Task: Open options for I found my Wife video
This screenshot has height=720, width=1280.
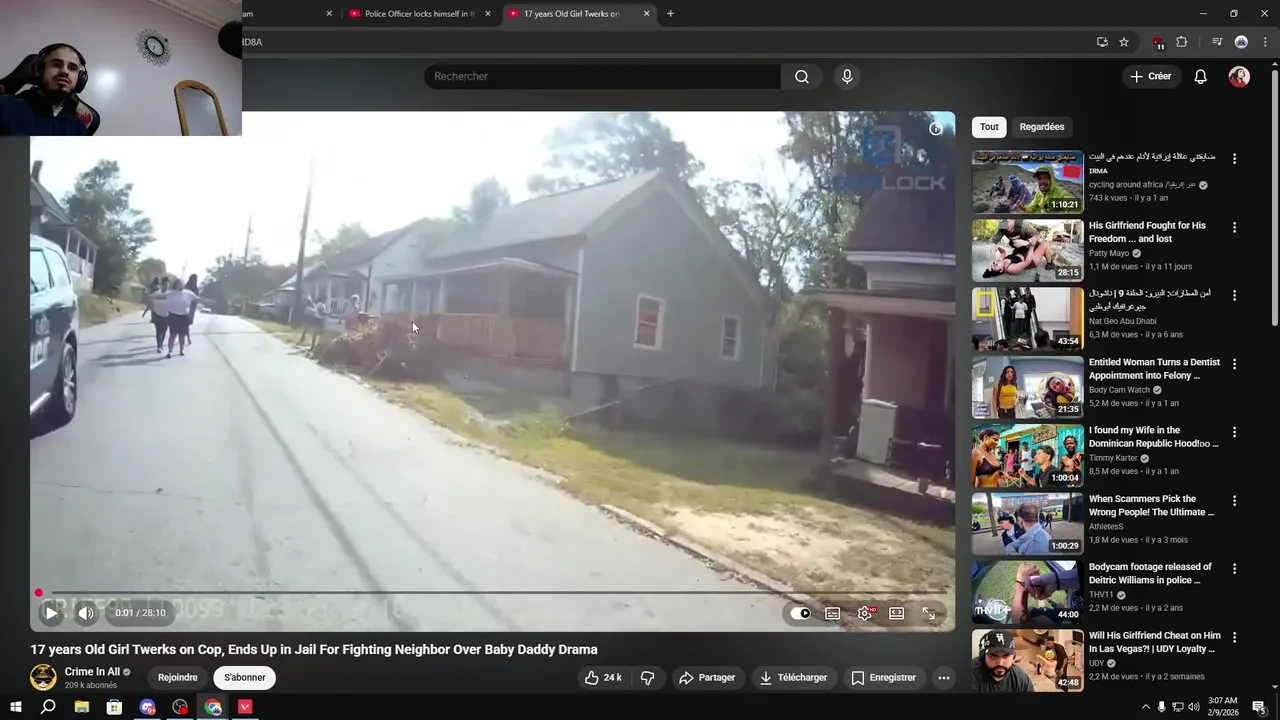Action: click(1234, 432)
